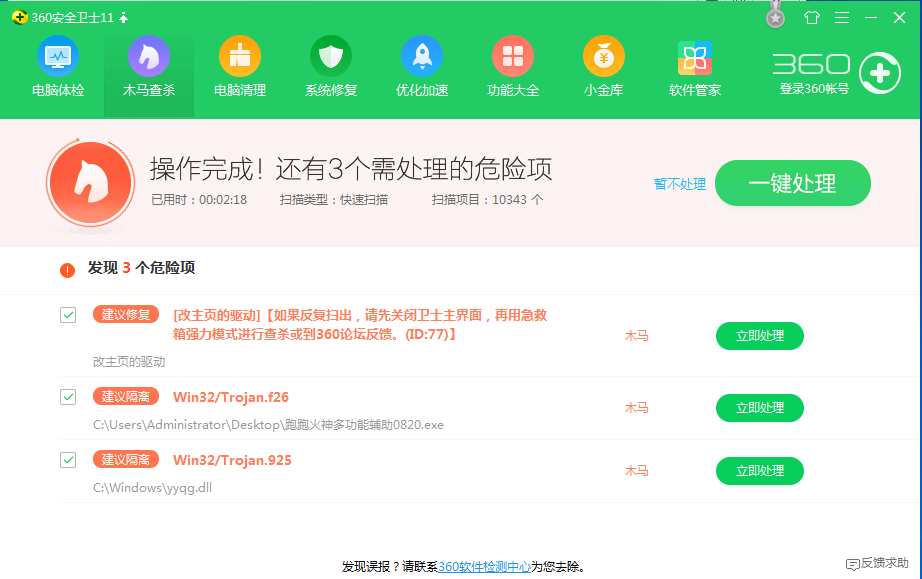
Task: Open 电脑清理 cleanup broom icon
Action: coord(240,56)
